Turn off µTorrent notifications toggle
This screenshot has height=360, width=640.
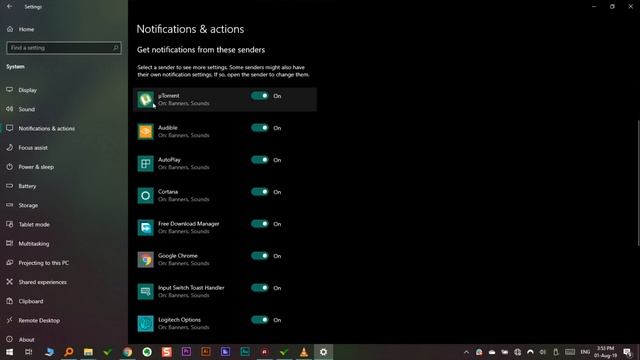click(x=260, y=96)
